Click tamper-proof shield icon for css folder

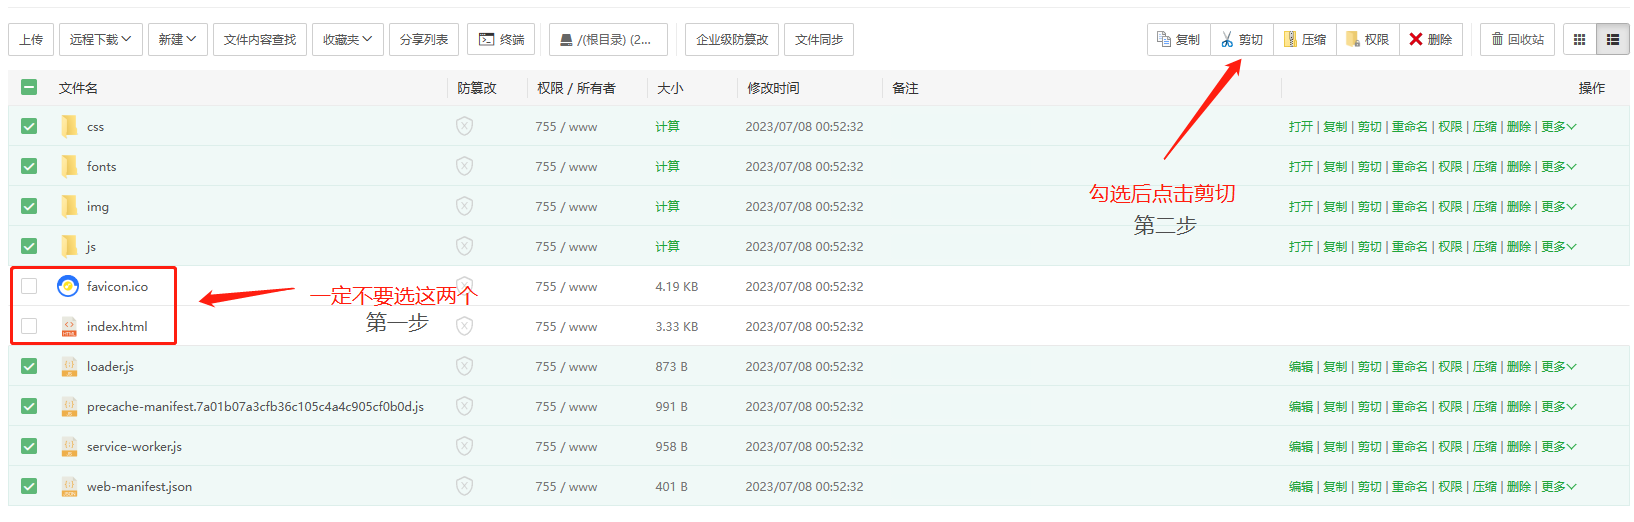point(464,126)
